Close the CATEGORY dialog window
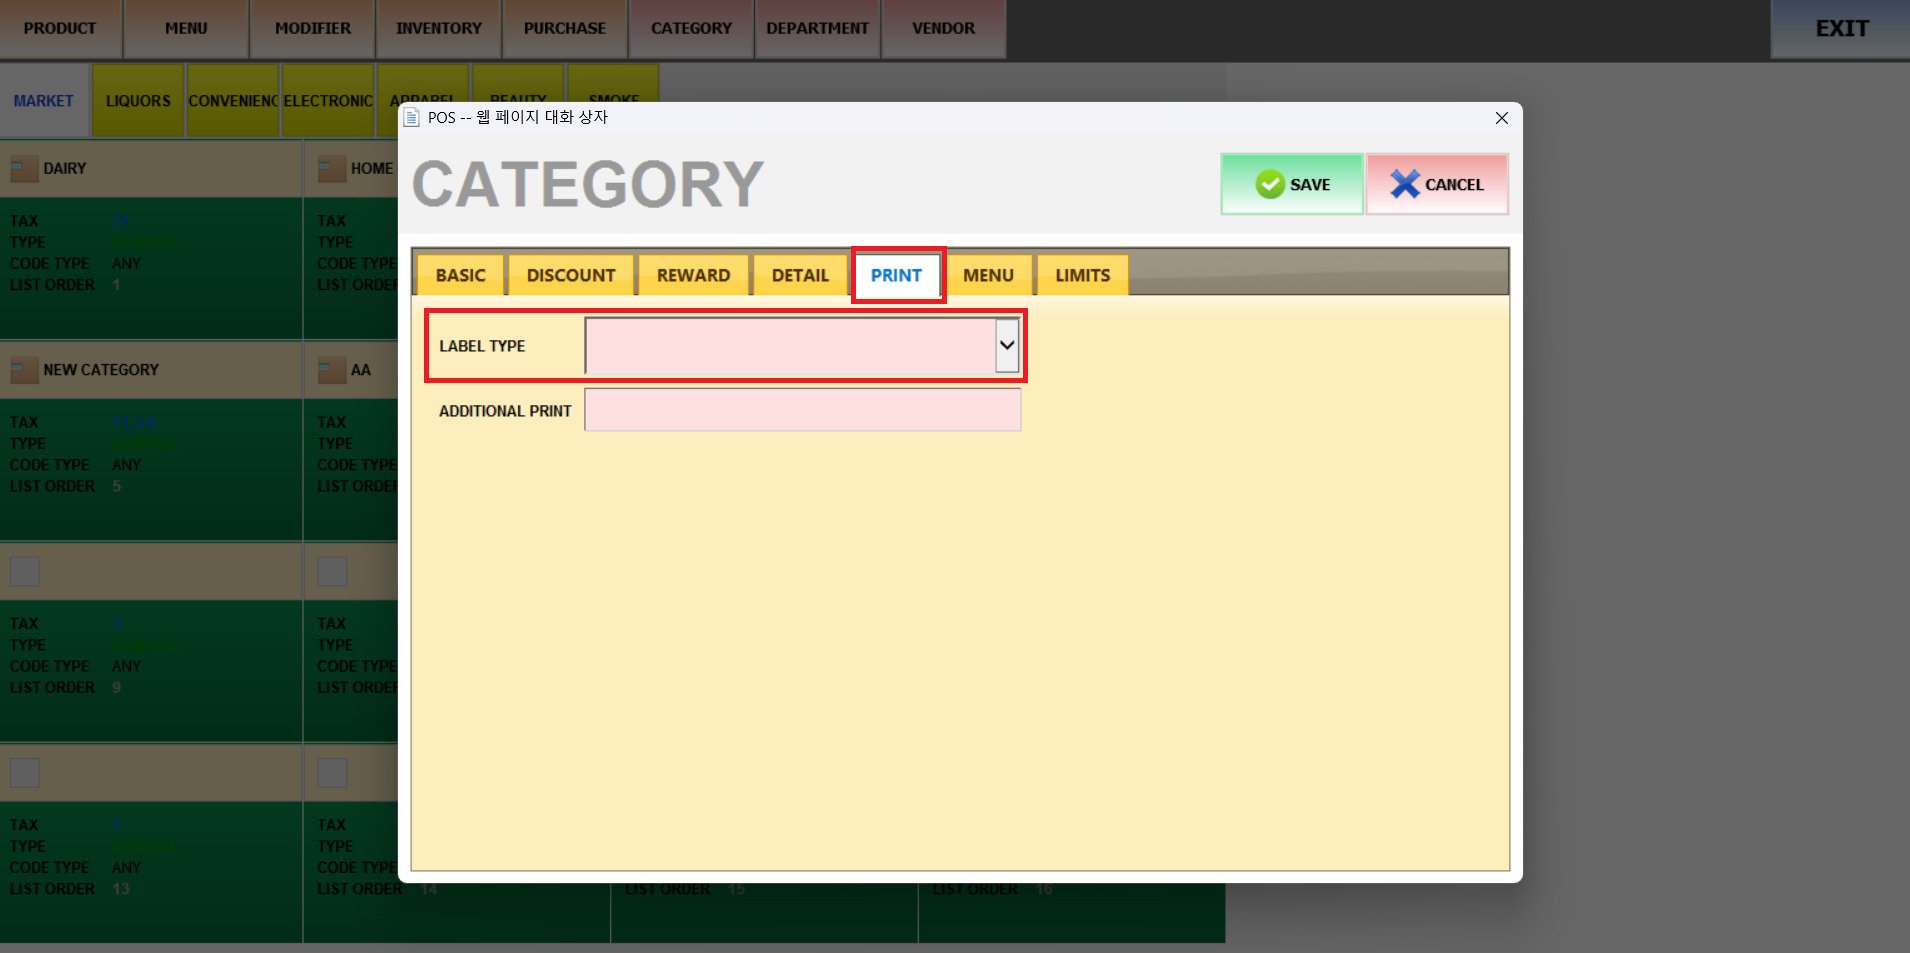The width and height of the screenshot is (1910, 953). point(1501,118)
